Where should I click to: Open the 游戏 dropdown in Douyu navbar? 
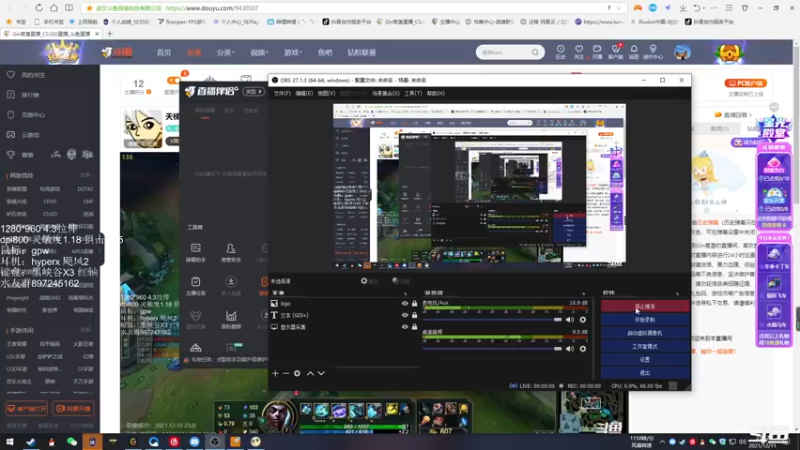[292, 53]
